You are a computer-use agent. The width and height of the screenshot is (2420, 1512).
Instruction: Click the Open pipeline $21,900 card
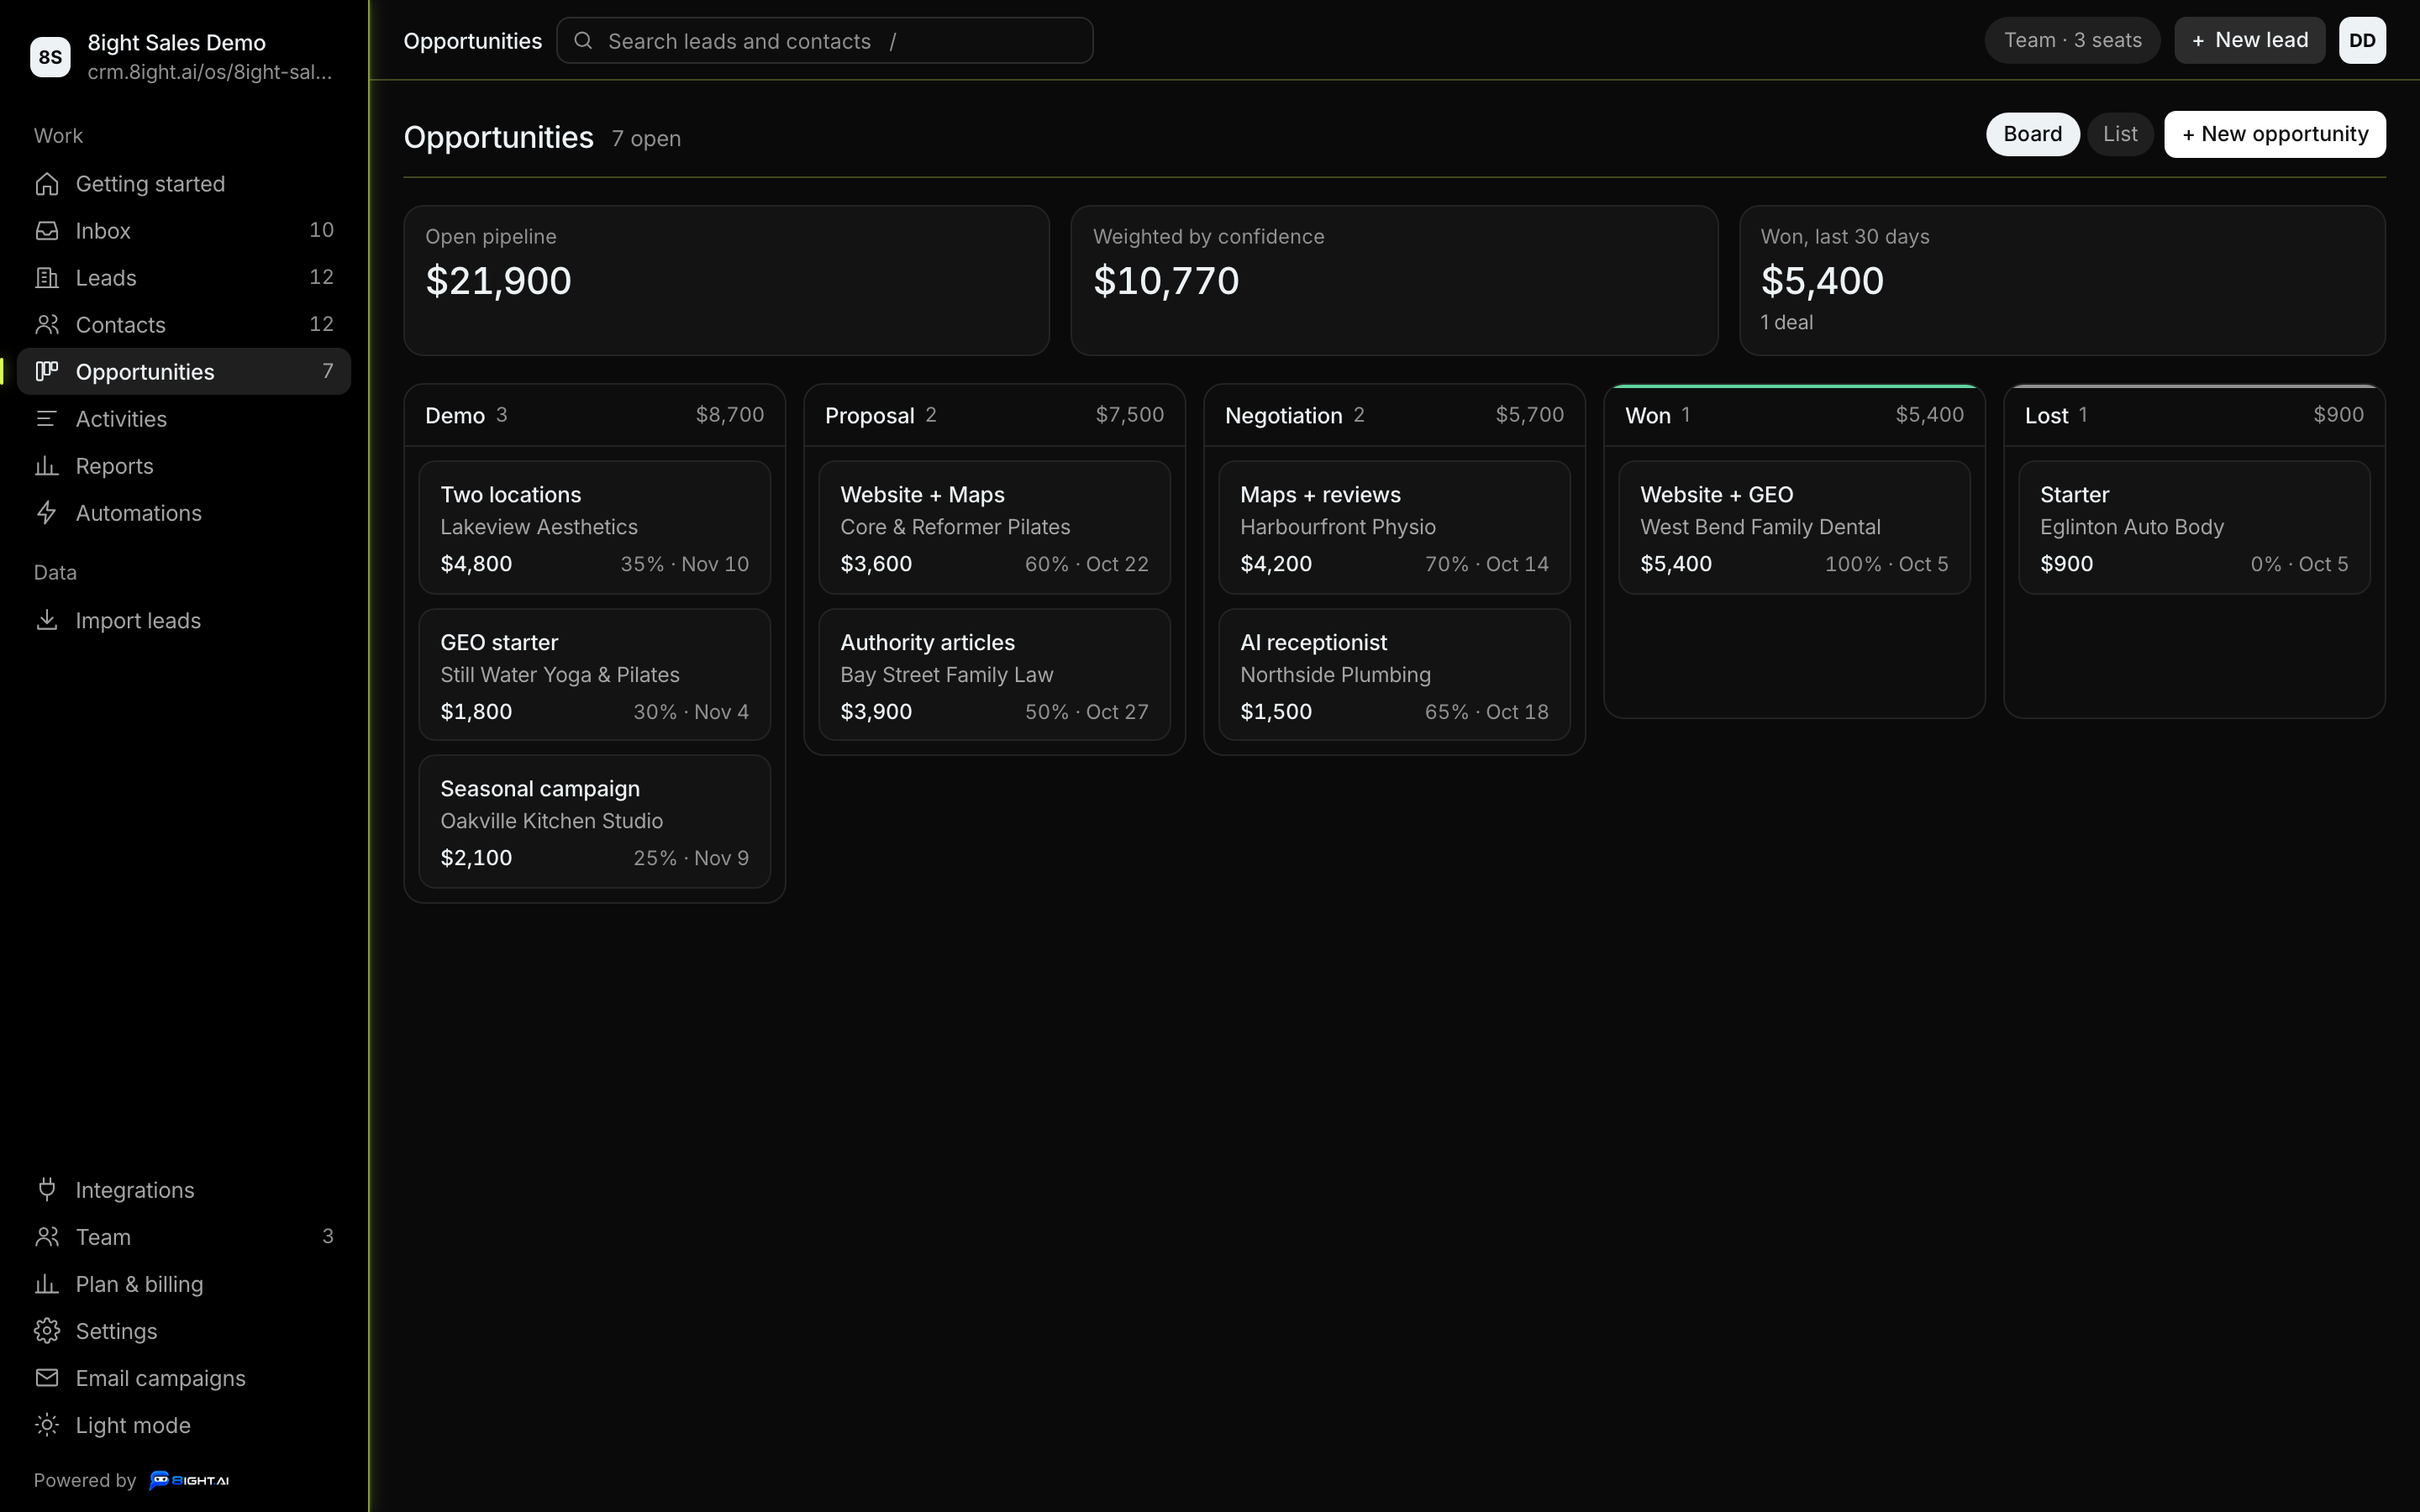click(x=726, y=281)
